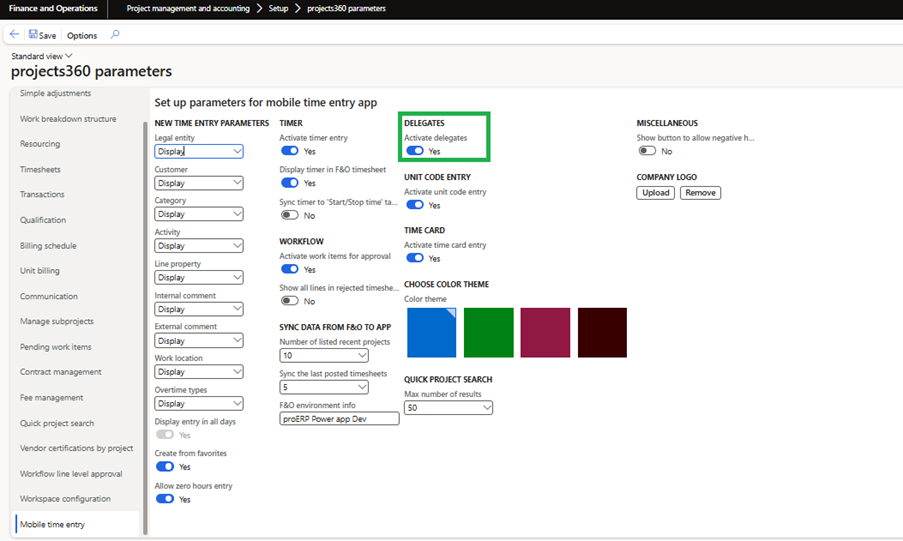
Task: Open Sync the last posted timesheets dropdown
Action: click(x=324, y=387)
